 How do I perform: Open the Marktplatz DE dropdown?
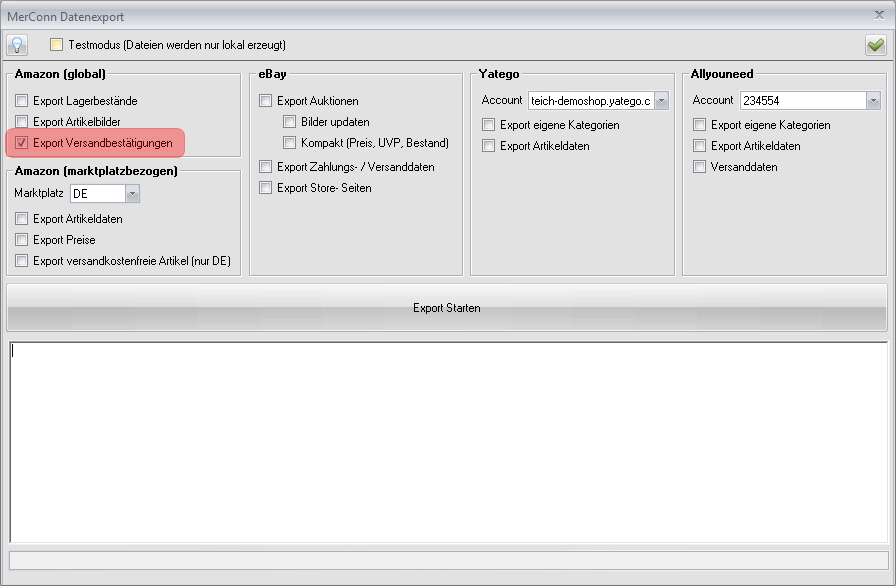point(132,194)
